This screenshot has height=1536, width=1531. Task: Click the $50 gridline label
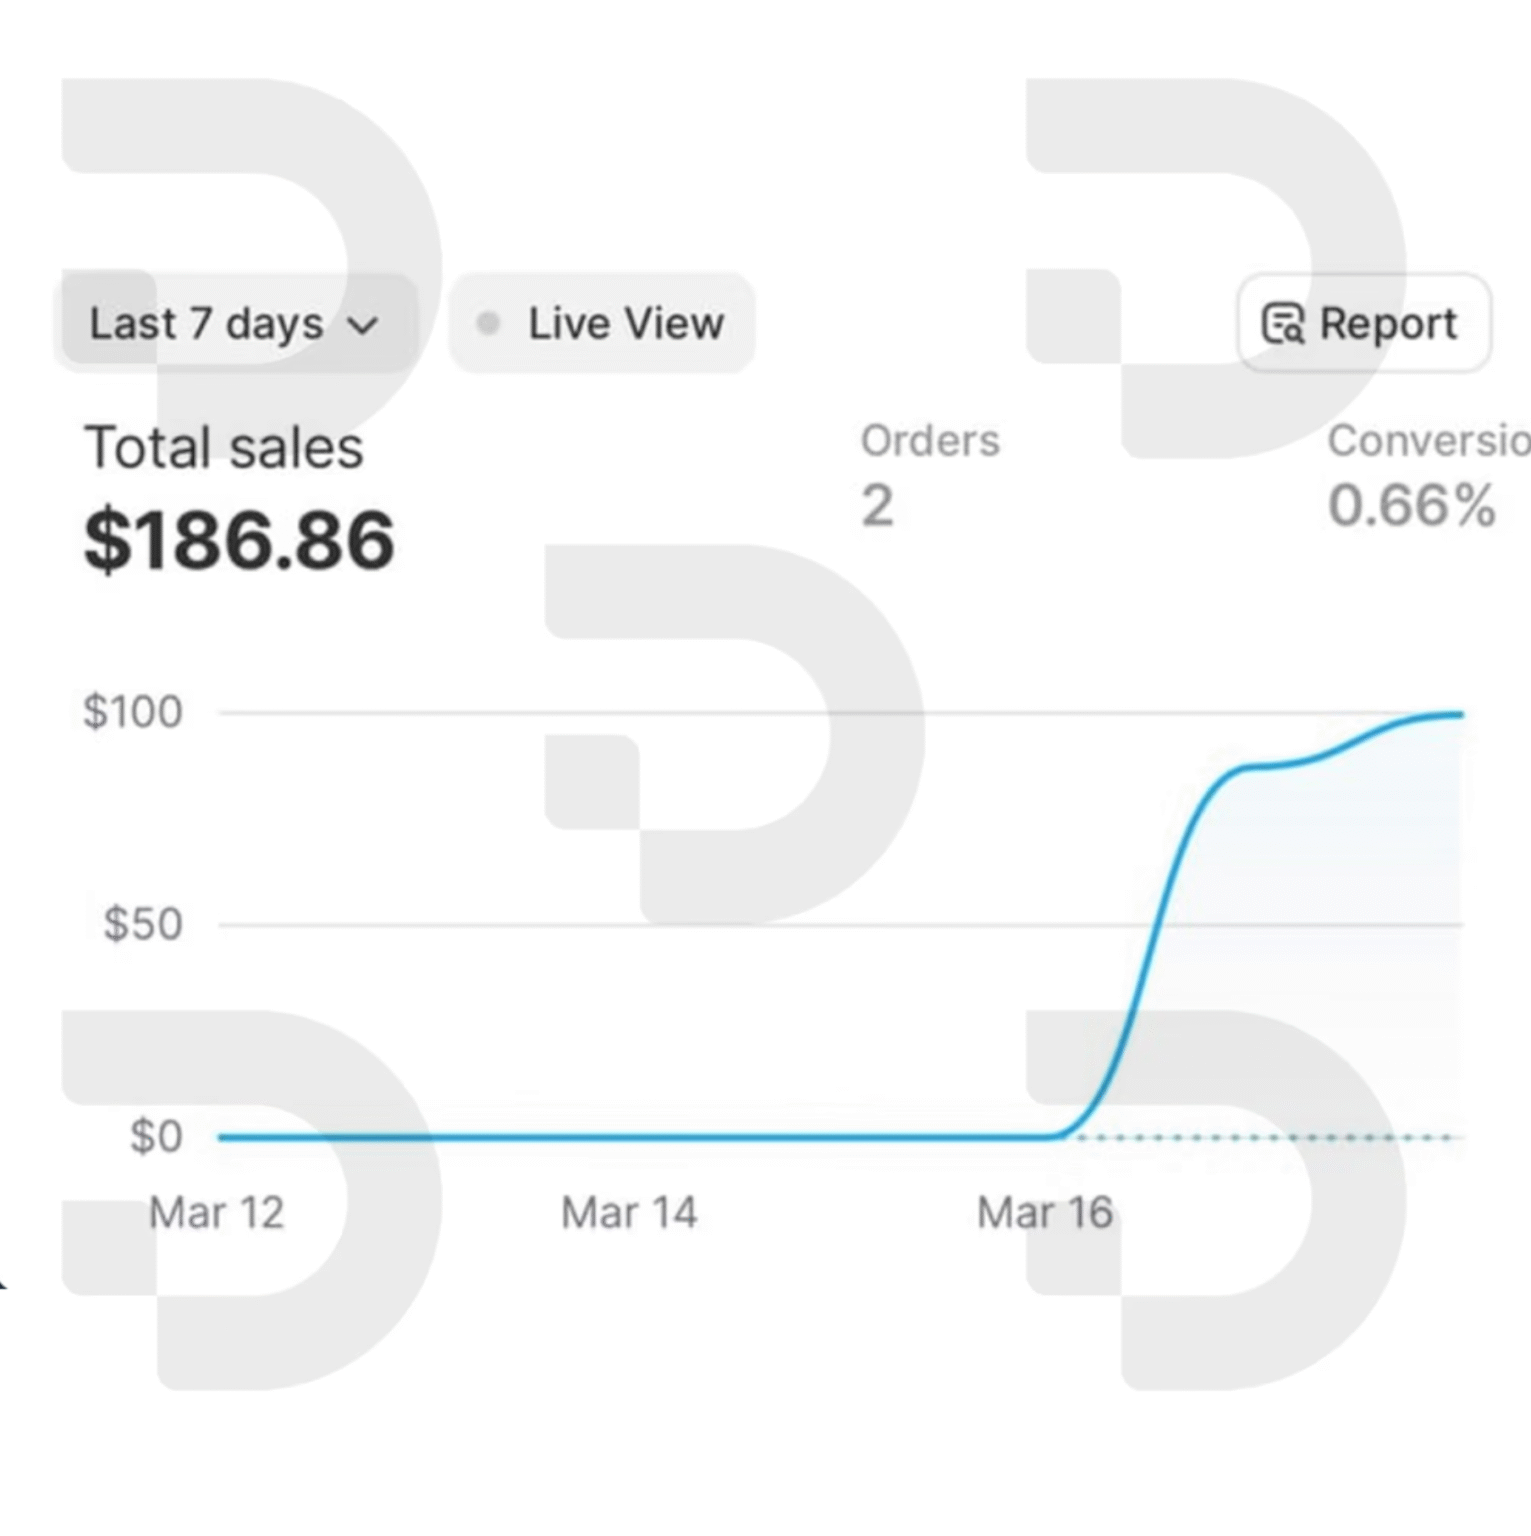(143, 924)
